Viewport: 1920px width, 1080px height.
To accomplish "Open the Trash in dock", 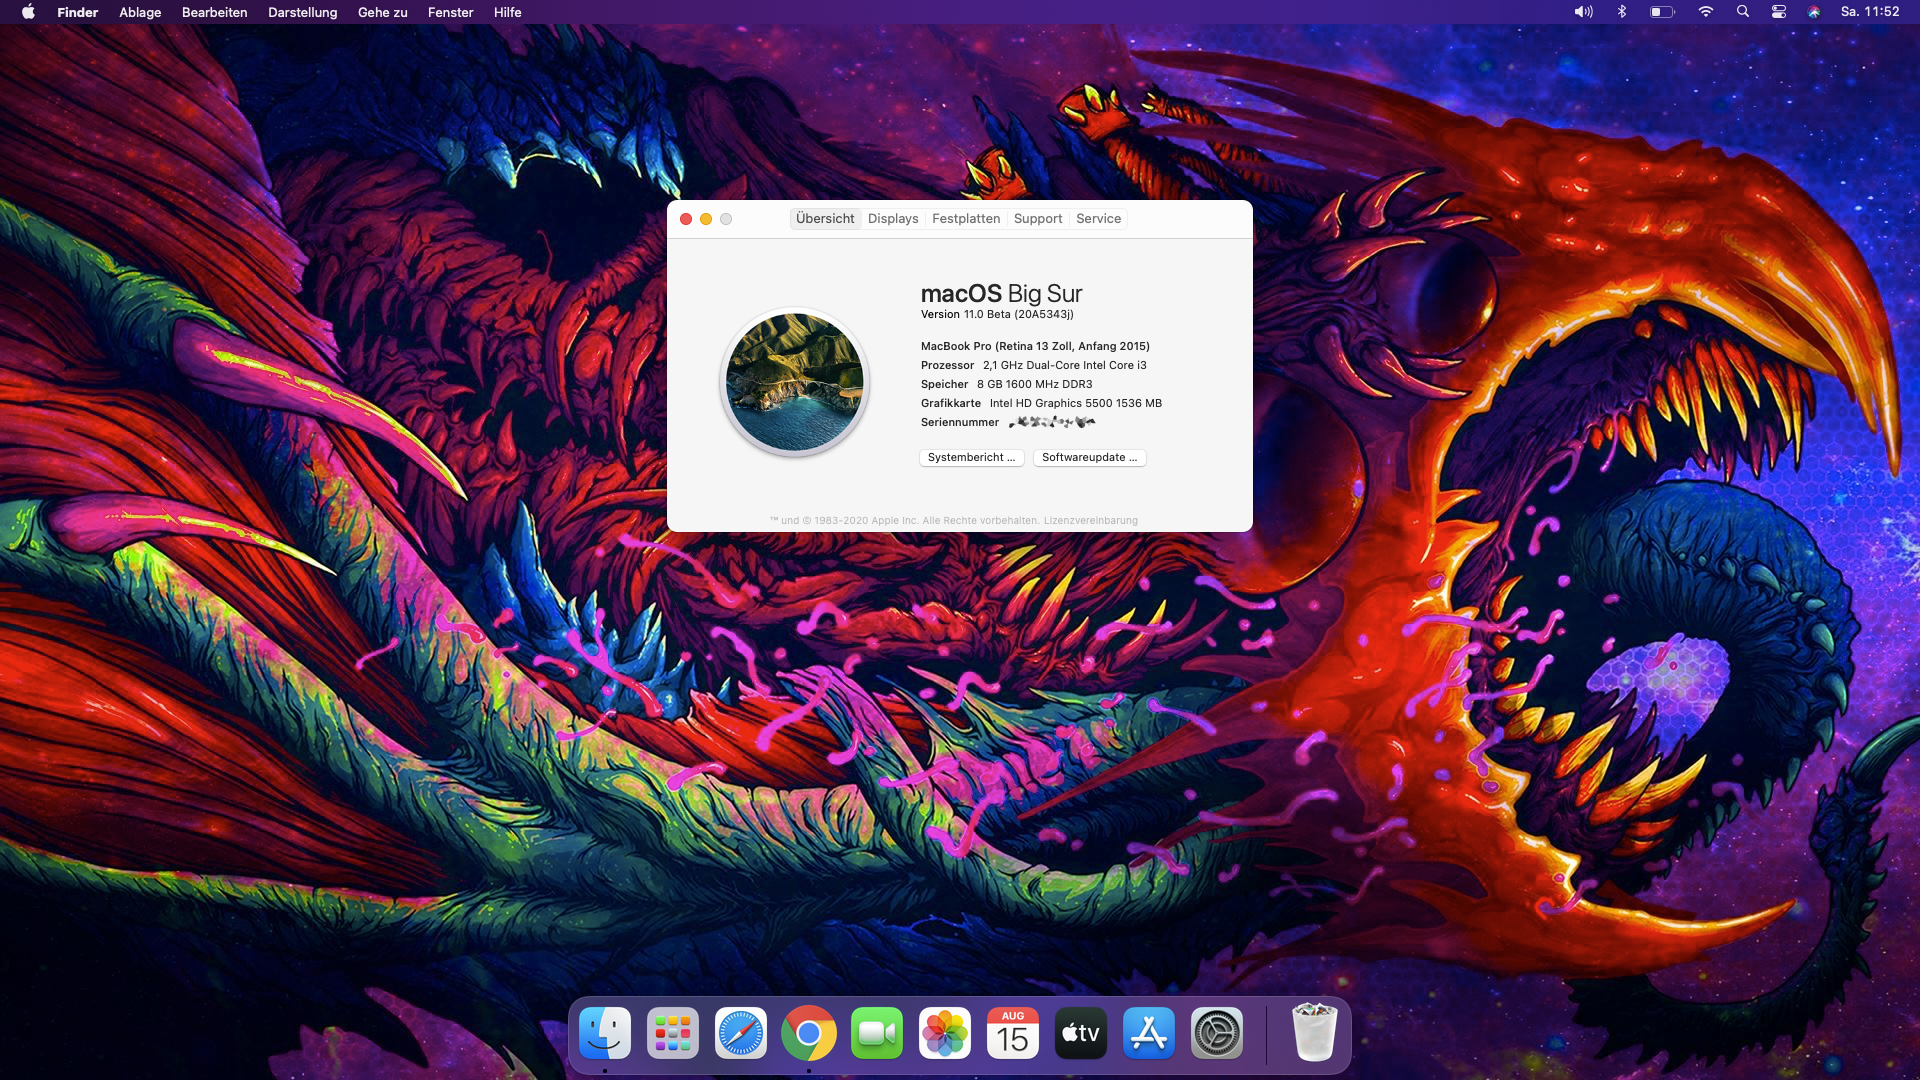I will [1314, 1033].
